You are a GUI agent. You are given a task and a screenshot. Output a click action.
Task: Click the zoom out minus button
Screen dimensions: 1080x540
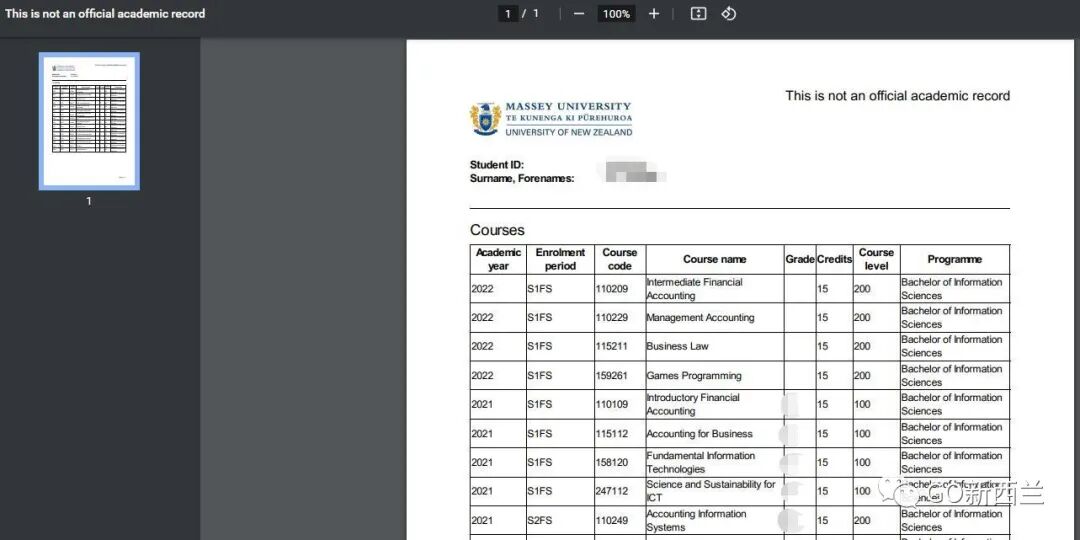coord(579,14)
